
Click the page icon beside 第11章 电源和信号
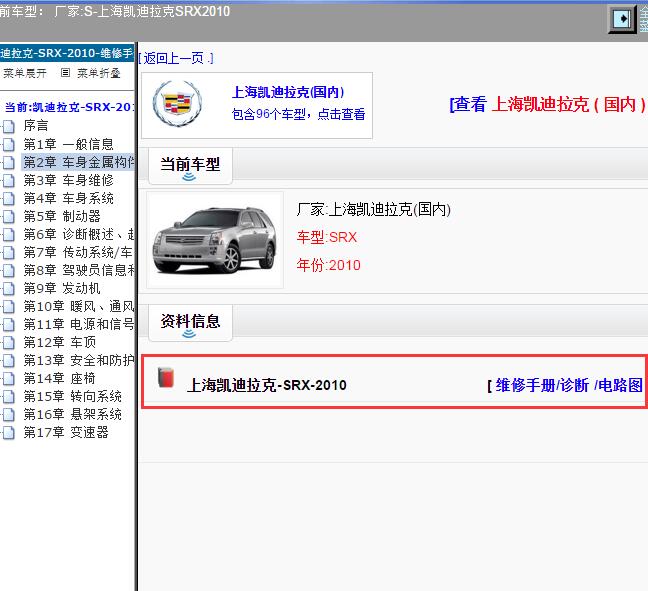[9, 325]
